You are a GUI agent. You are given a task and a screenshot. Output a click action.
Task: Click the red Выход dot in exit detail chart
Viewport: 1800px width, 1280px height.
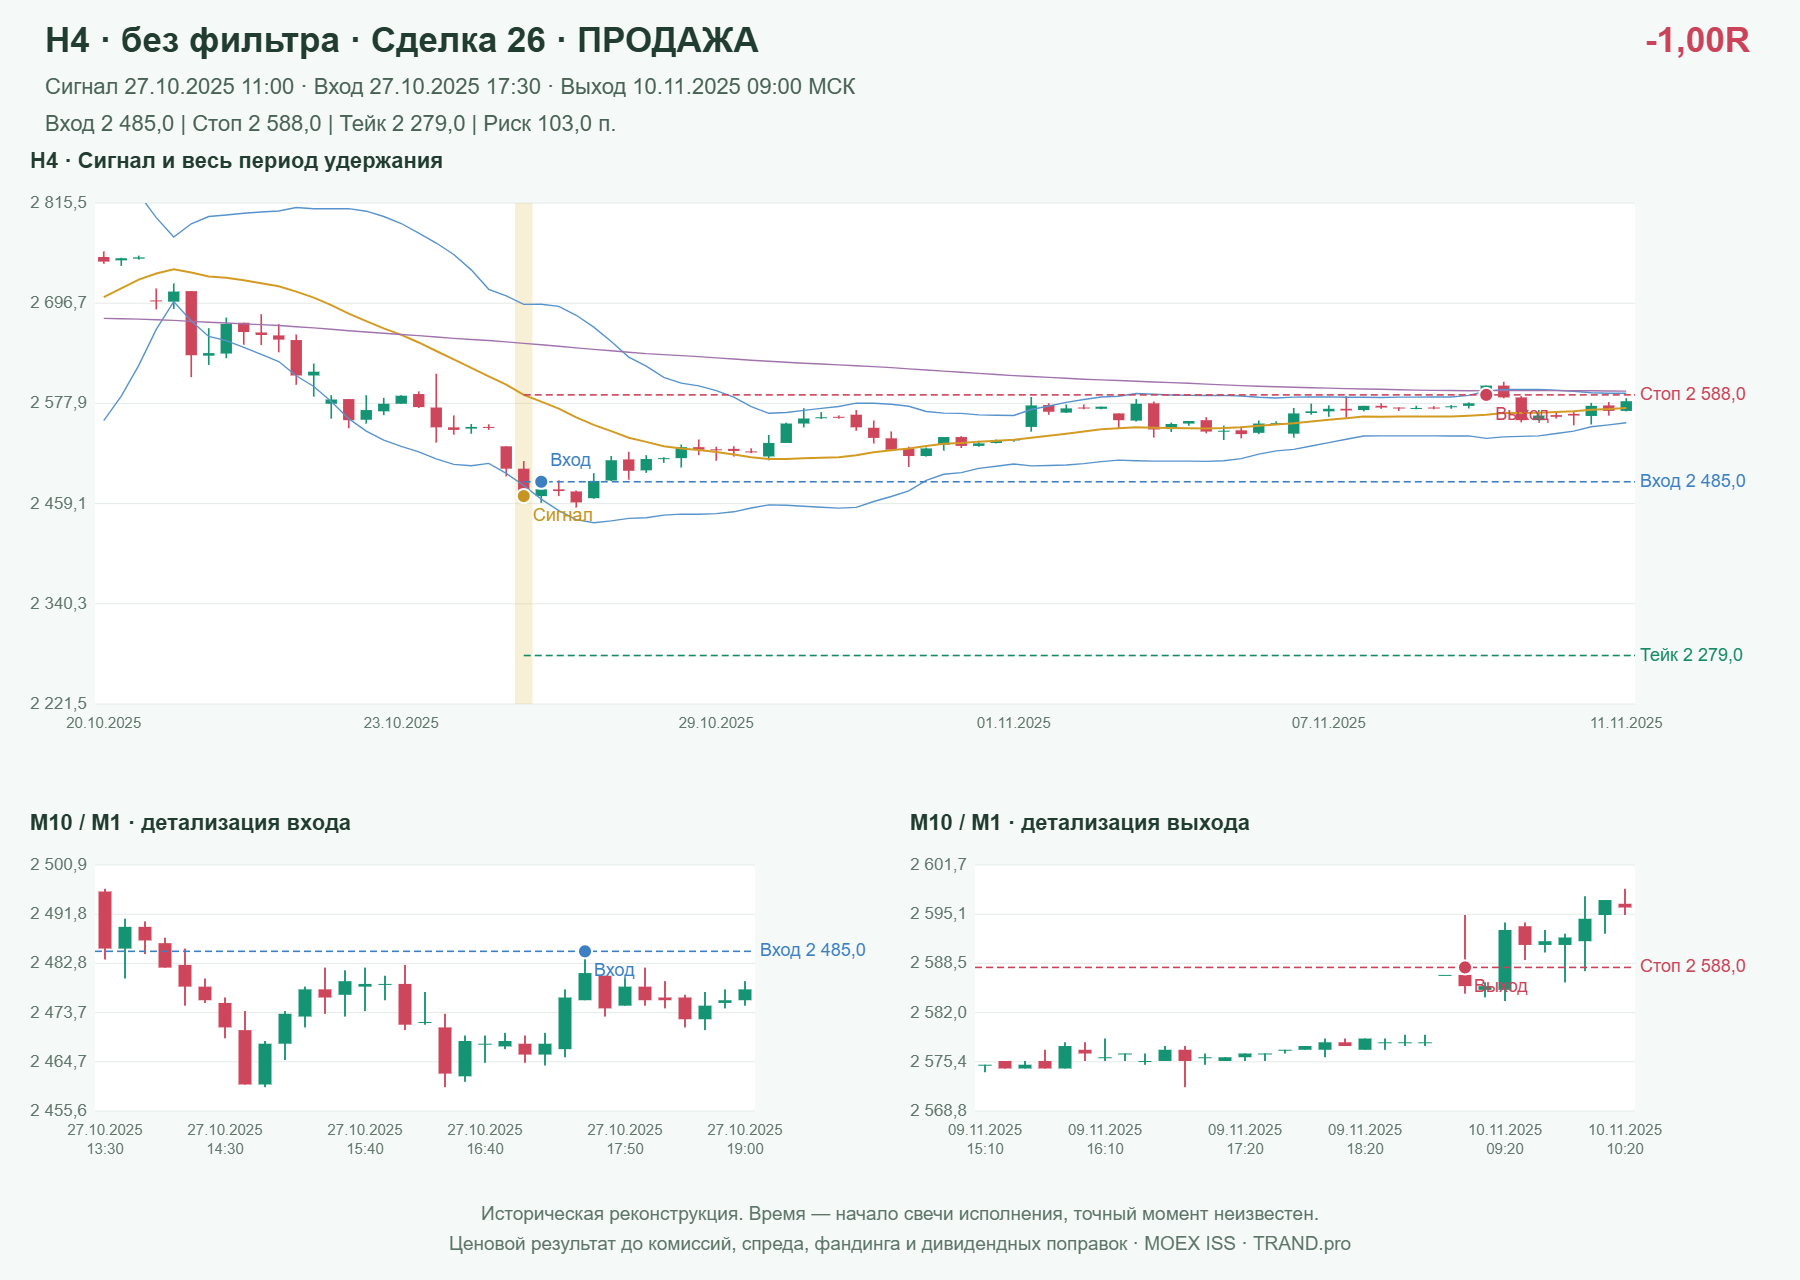coord(1465,967)
